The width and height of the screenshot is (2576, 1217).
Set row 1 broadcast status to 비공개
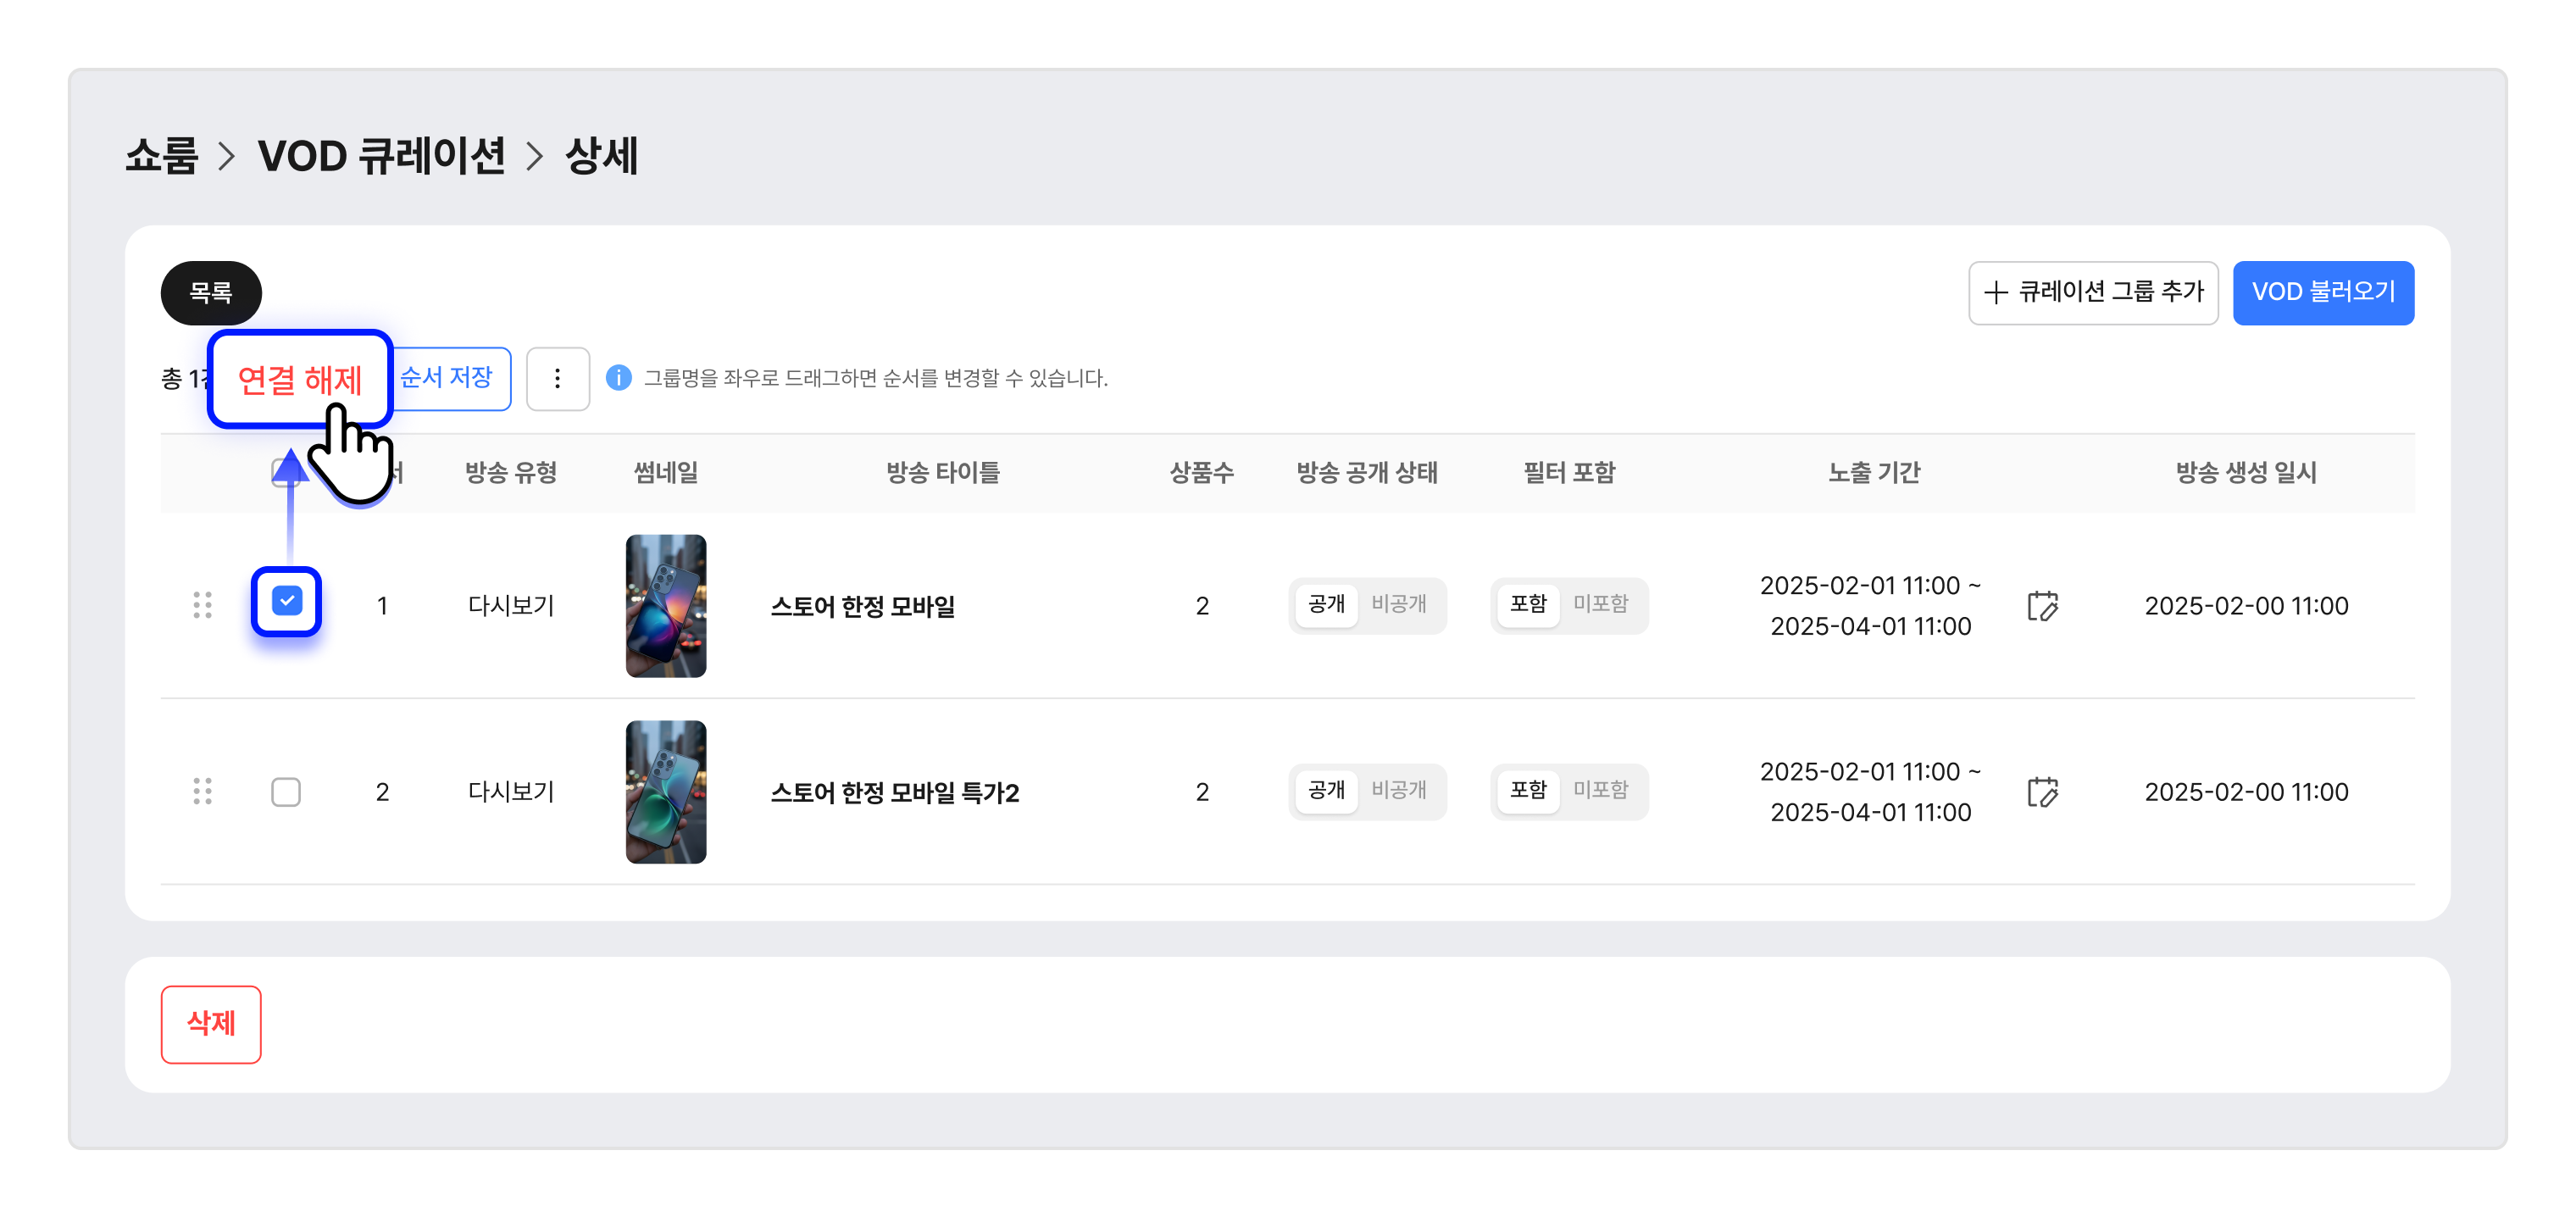[x=1398, y=604]
